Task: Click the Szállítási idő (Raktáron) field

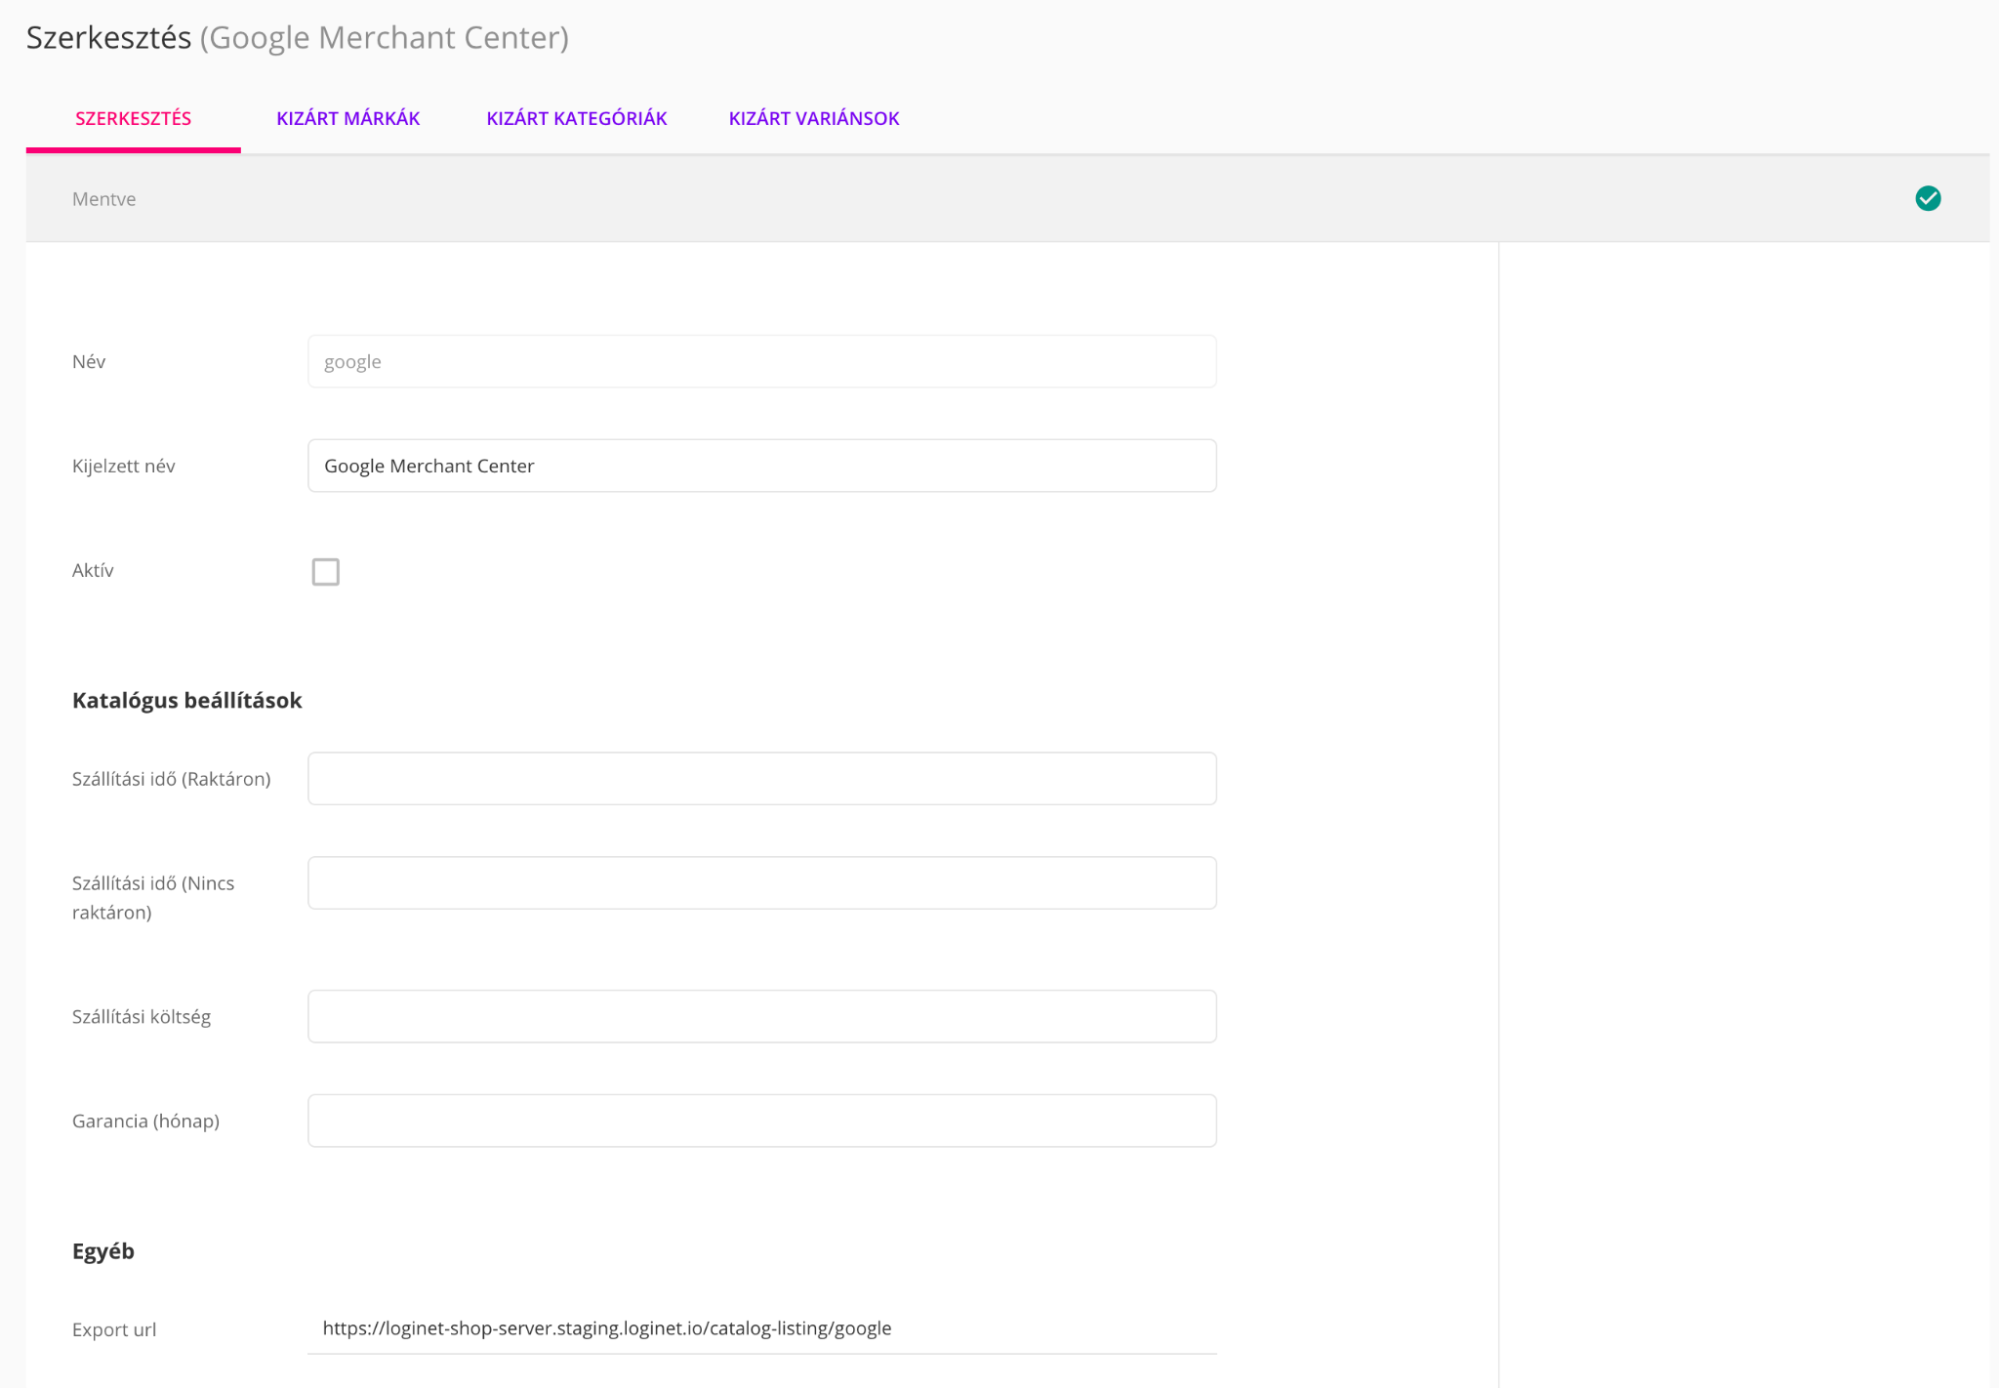Action: pyautogui.click(x=761, y=778)
